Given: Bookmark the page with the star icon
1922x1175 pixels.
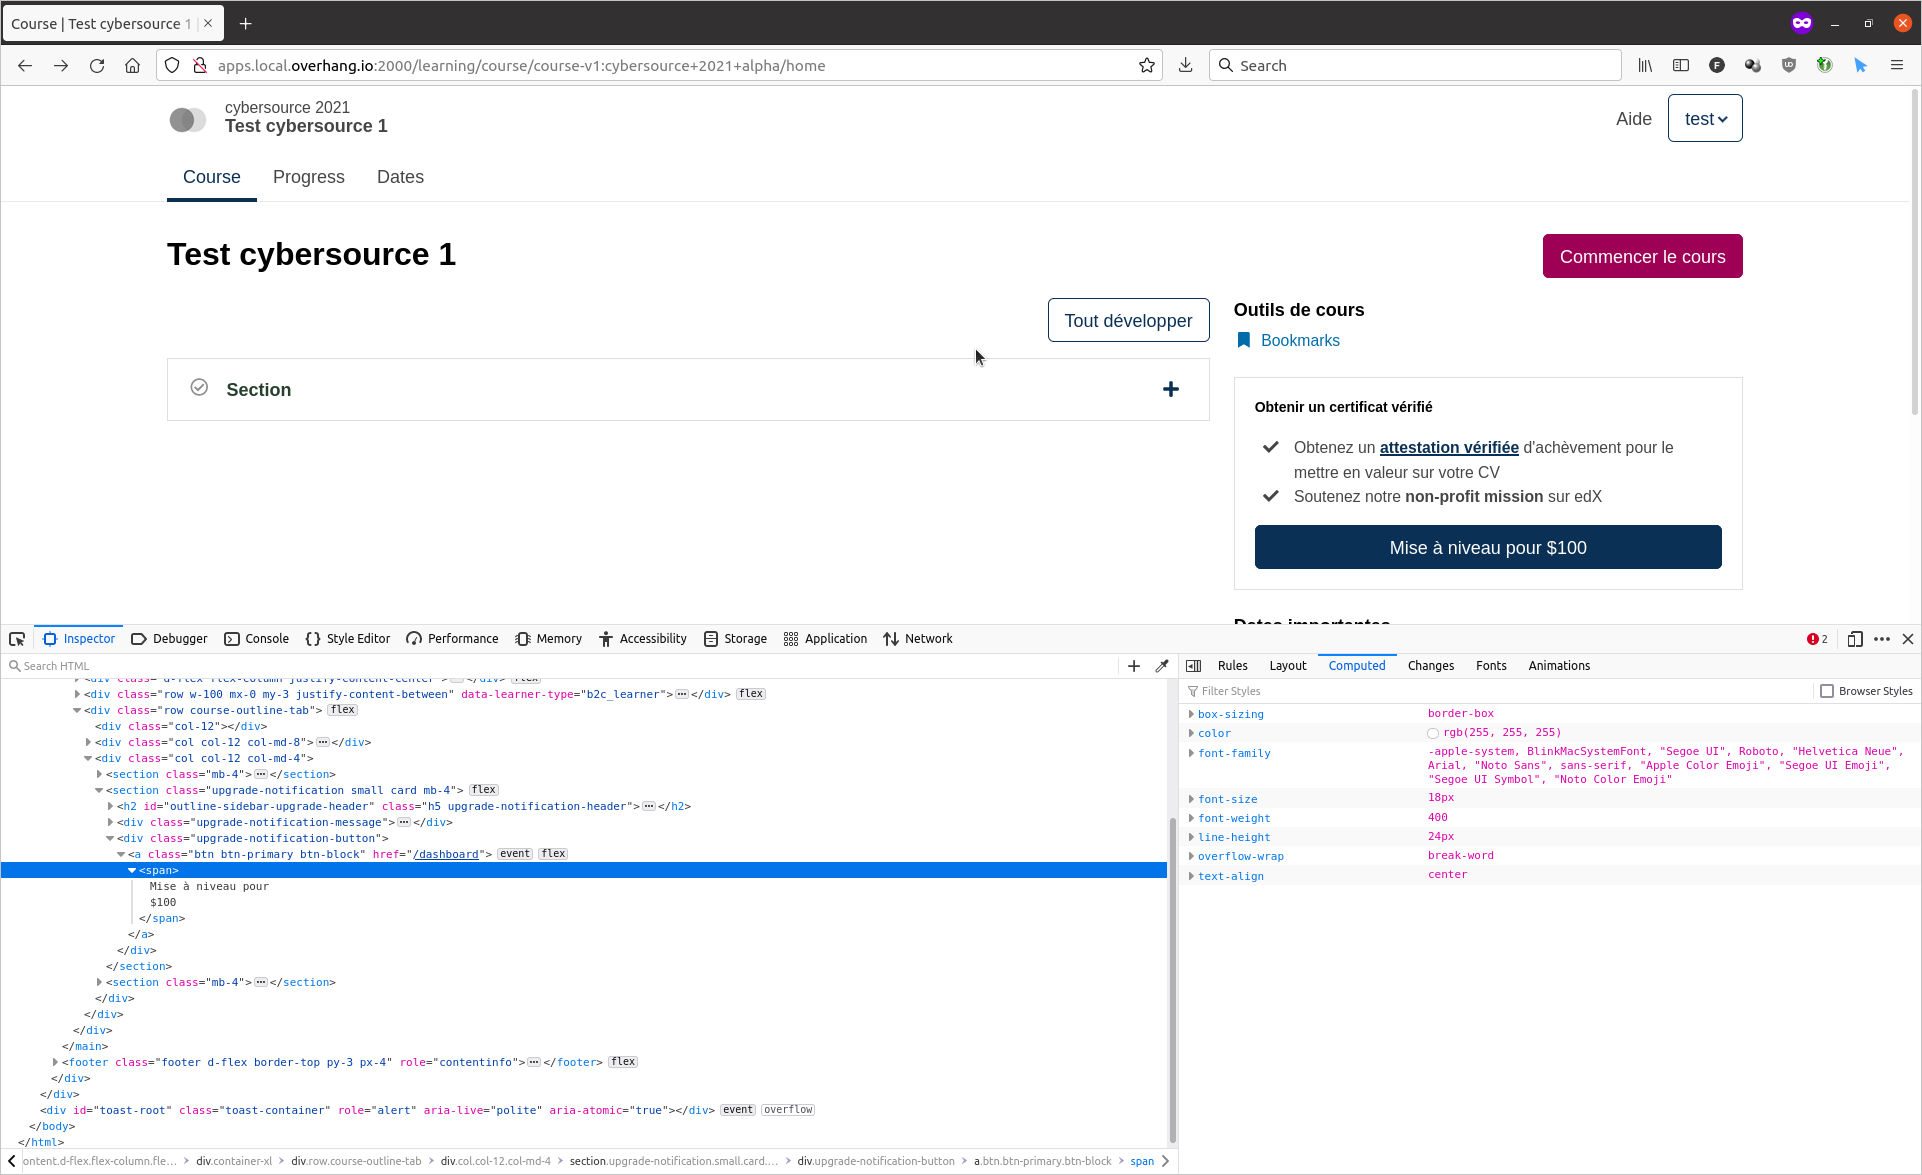Looking at the screenshot, I should click(x=1146, y=65).
